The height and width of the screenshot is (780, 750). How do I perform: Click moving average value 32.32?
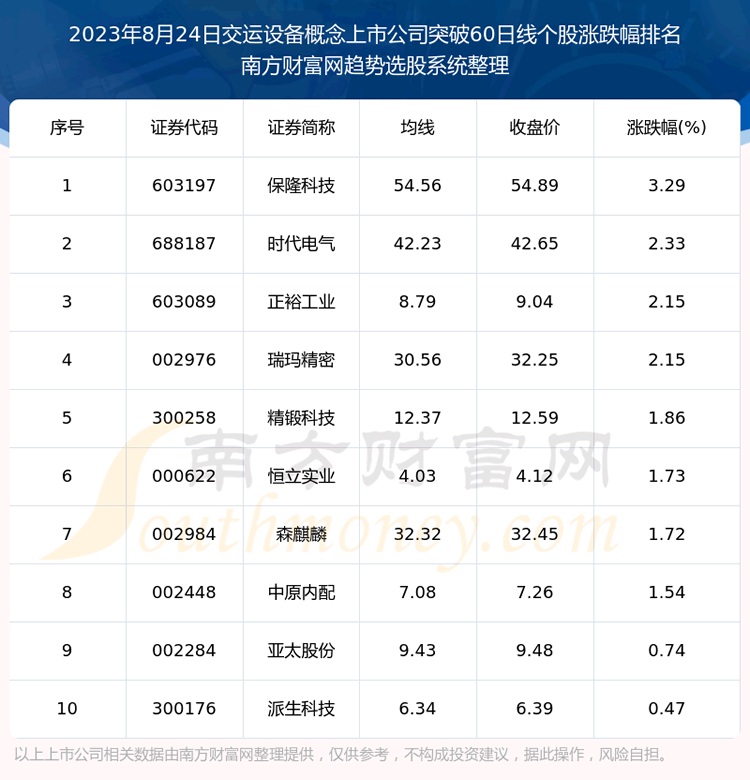pos(417,534)
